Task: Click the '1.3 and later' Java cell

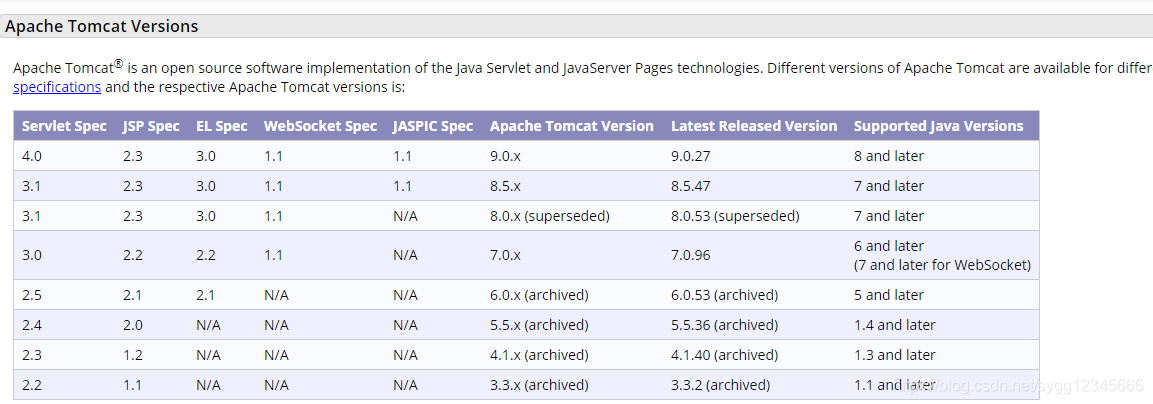Action: click(894, 355)
